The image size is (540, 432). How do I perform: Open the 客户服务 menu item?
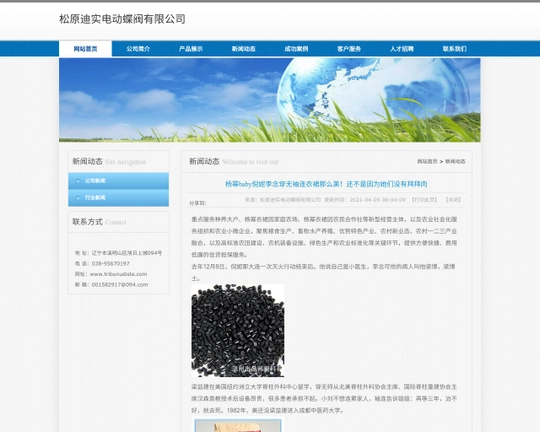[x=349, y=49]
